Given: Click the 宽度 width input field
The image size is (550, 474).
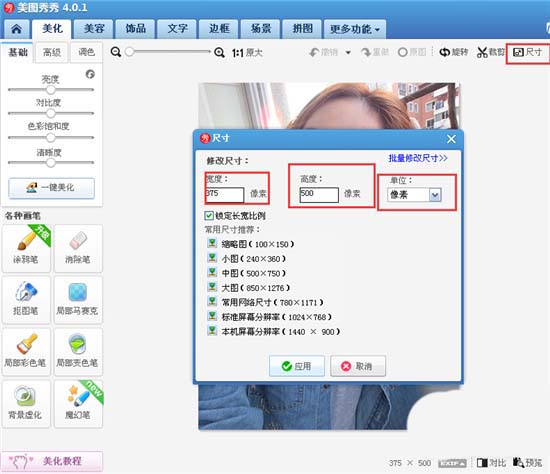Looking at the screenshot, I should [x=224, y=195].
